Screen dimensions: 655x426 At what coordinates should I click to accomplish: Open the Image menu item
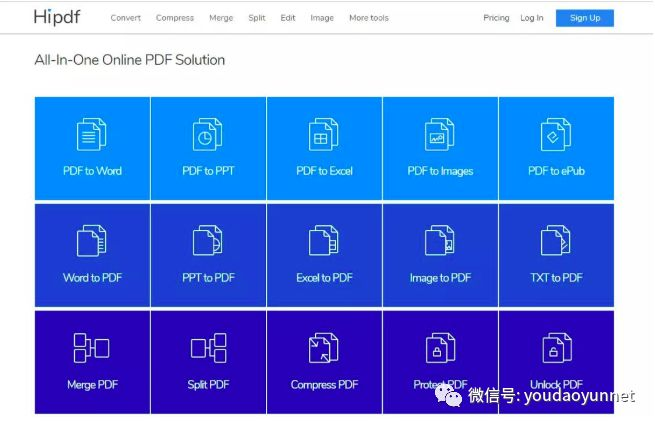click(322, 18)
